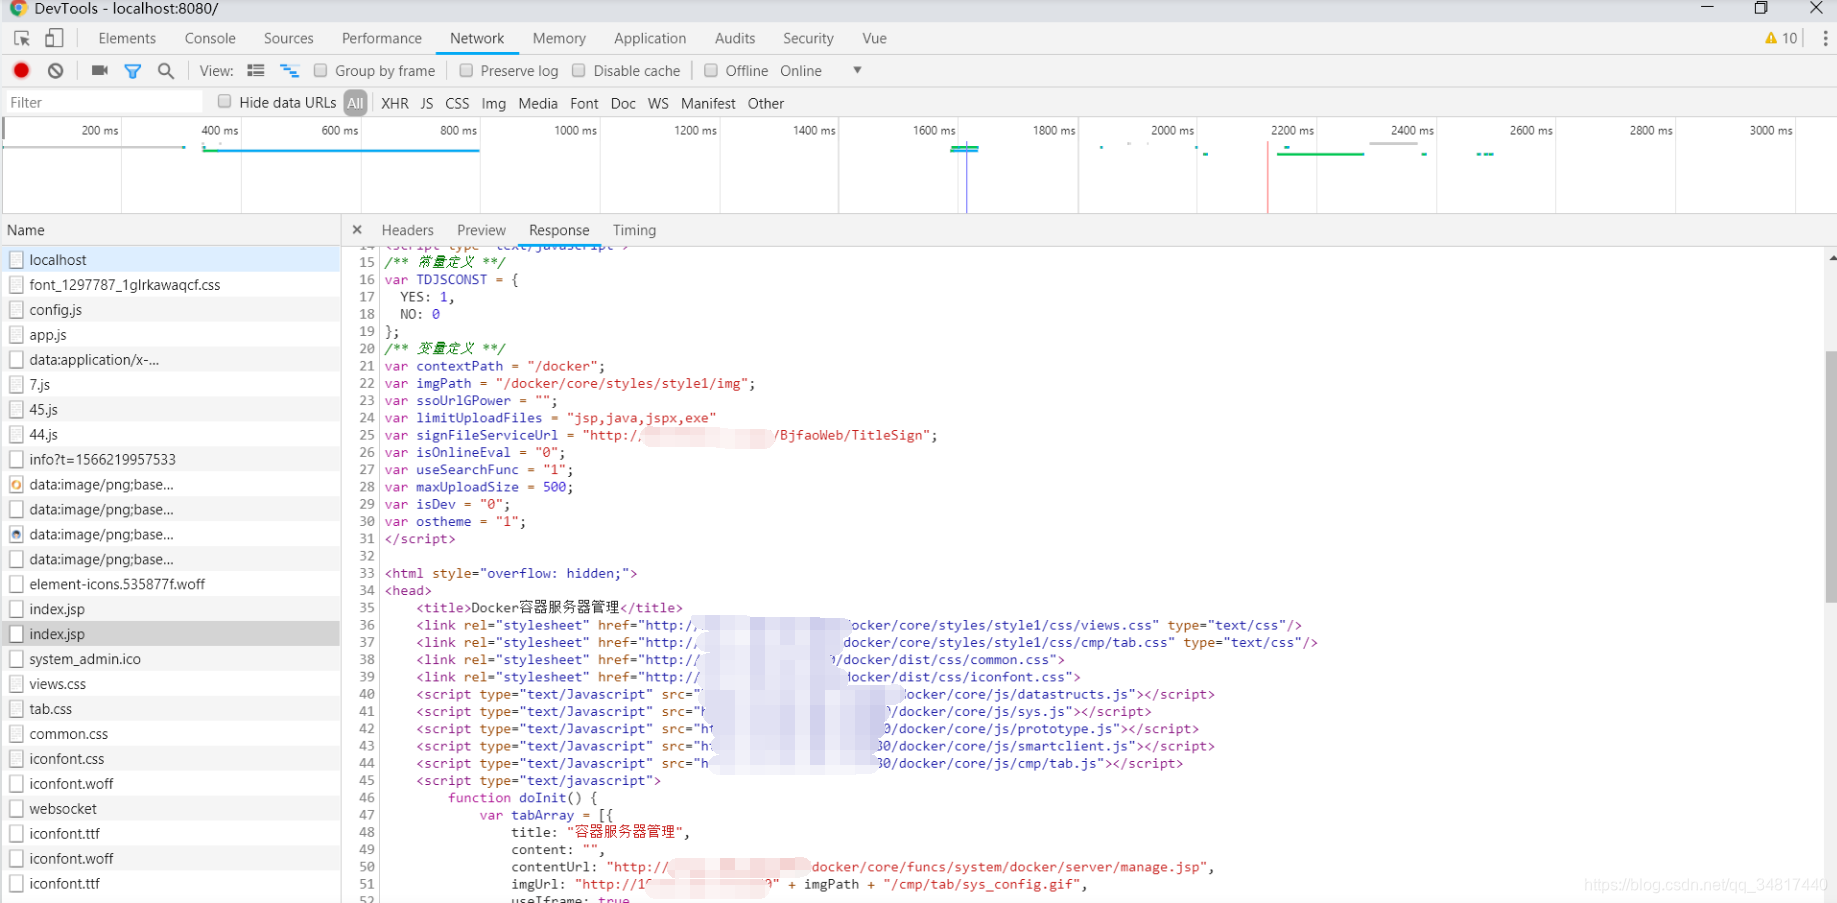Select the 45.js request

171,409
